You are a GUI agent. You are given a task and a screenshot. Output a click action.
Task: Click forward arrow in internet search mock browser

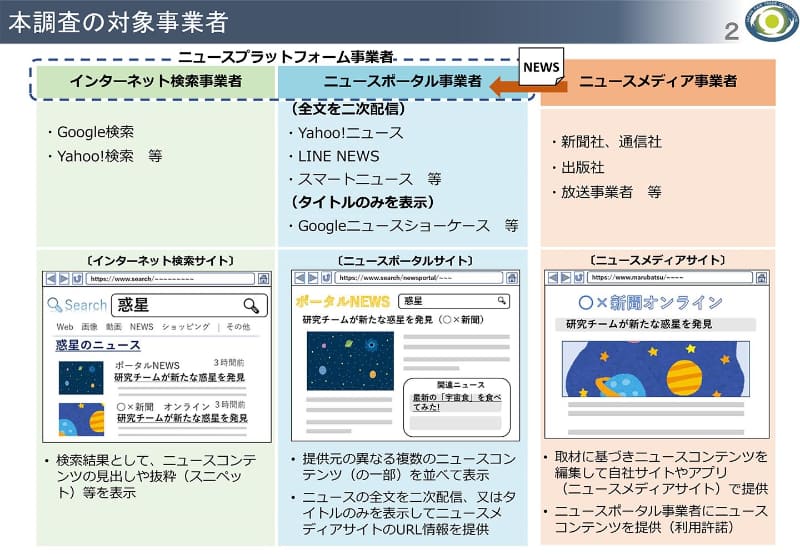pyautogui.click(x=64, y=279)
